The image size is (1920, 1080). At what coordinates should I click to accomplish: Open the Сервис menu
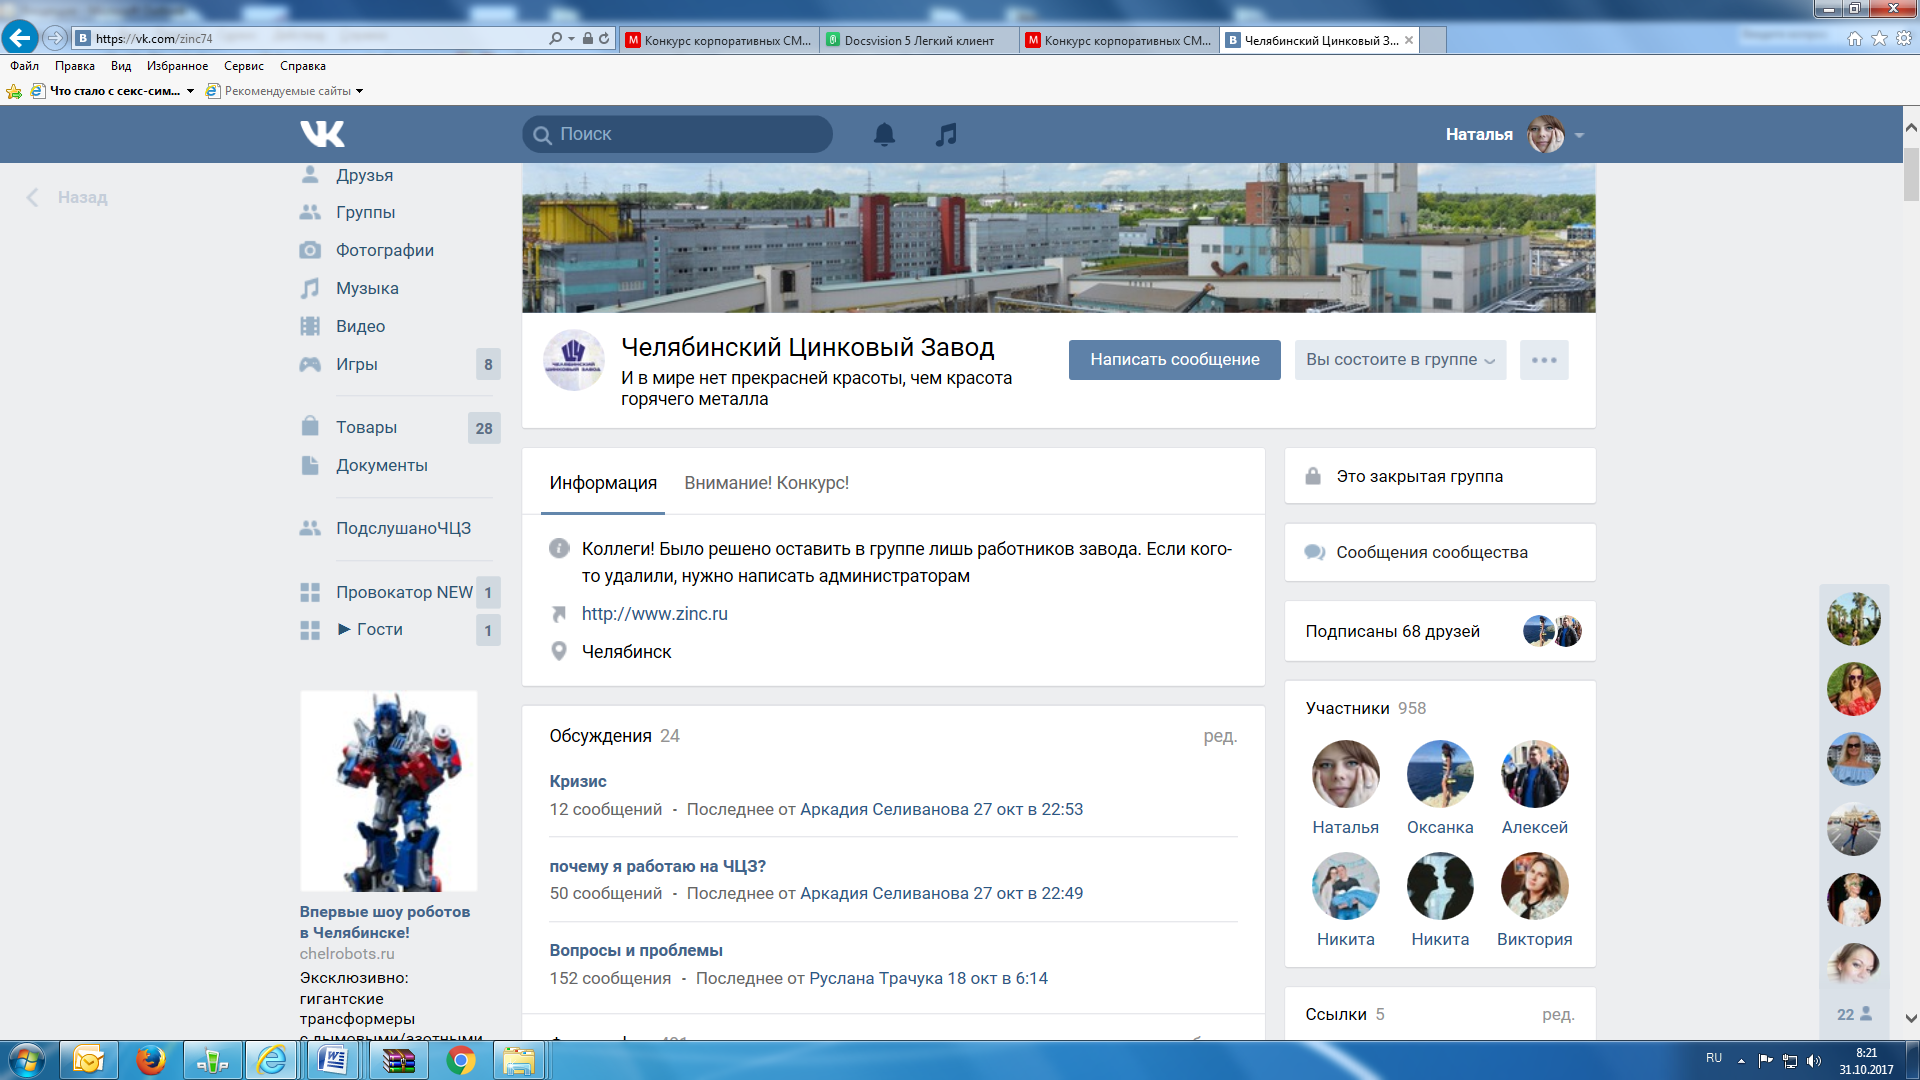244,66
